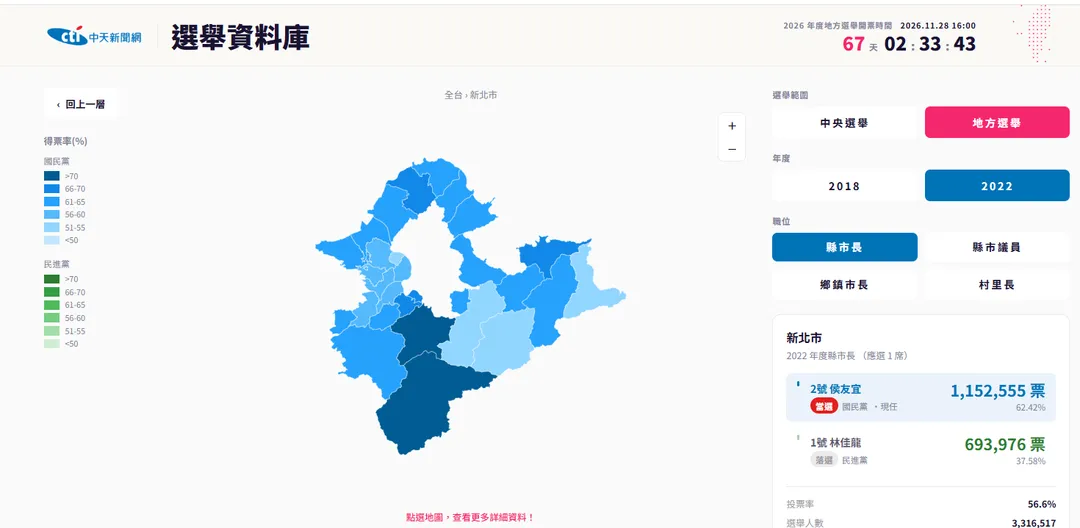Click the 選舉資料庫 page title
1080x528 pixels.
coord(240,37)
